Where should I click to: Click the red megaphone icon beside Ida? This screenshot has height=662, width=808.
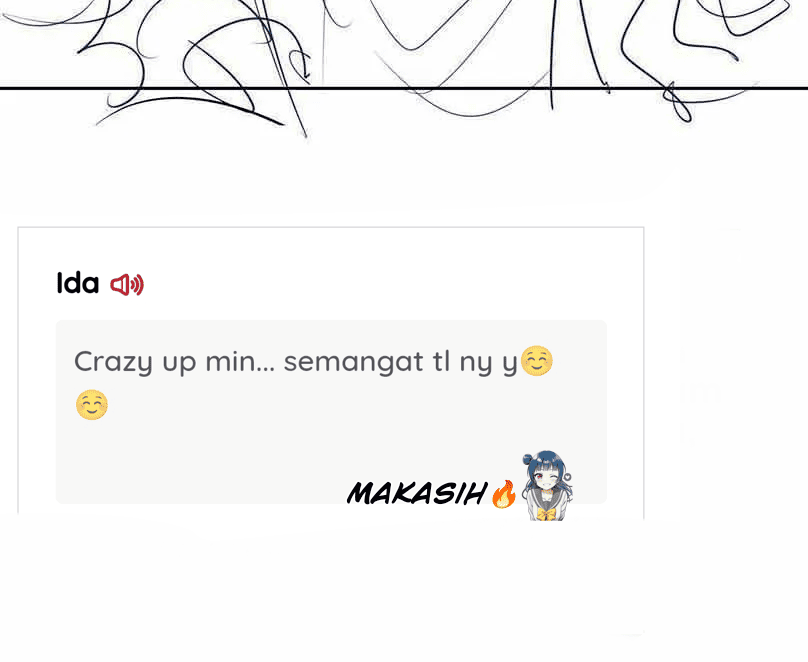point(127,284)
